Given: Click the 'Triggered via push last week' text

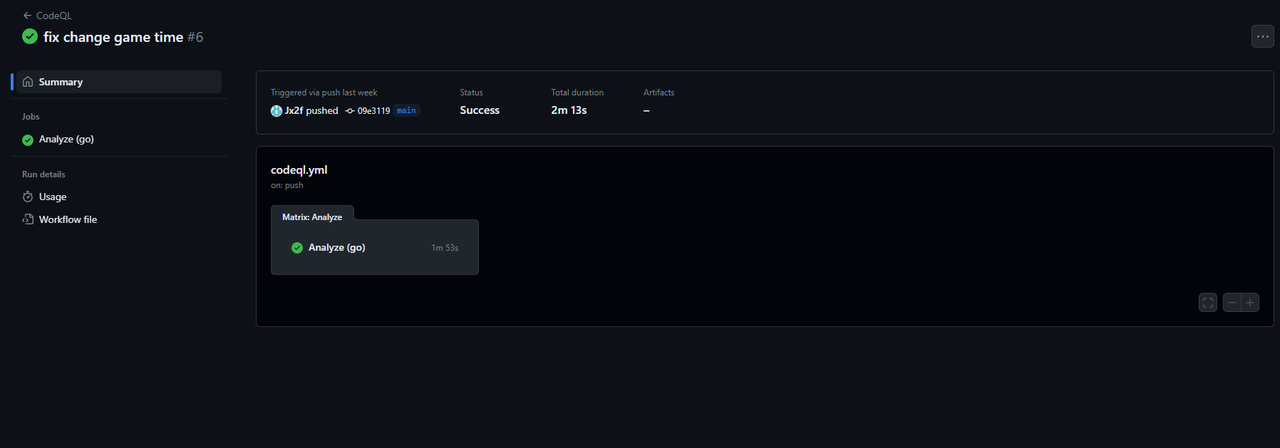Looking at the screenshot, I should tap(324, 92).
